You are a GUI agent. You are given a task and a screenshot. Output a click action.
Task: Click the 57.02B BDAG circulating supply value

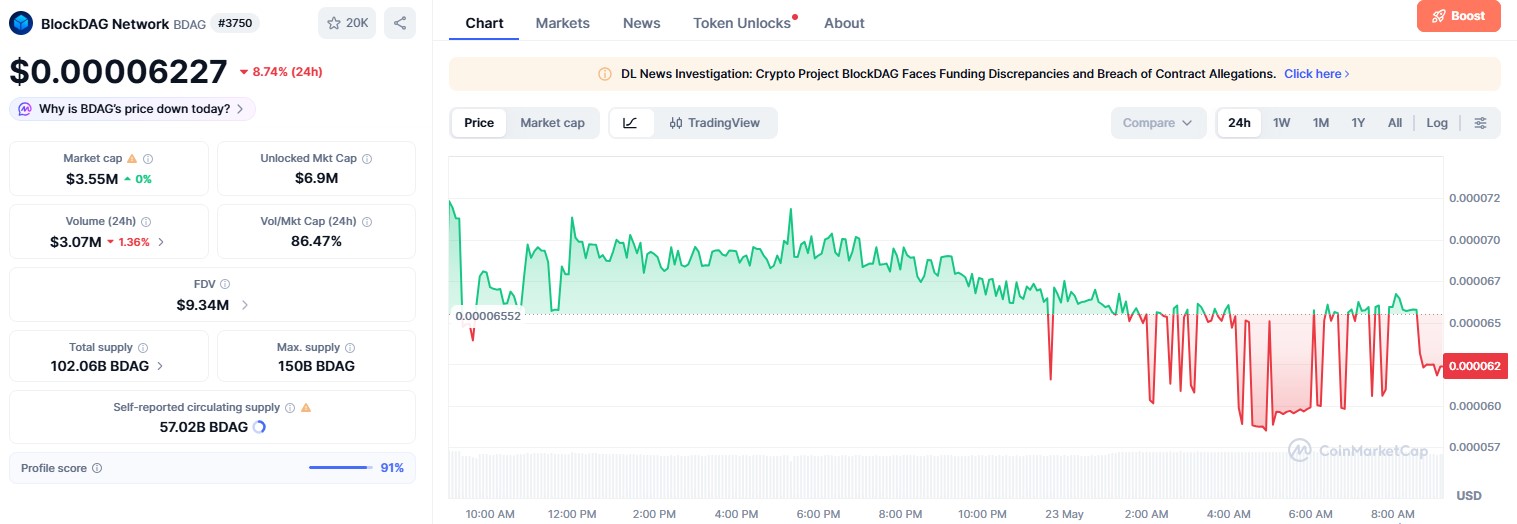click(x=203, y=427)
